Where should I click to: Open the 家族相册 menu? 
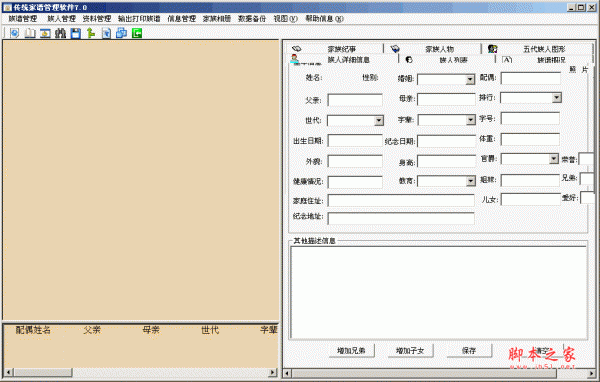217,18
